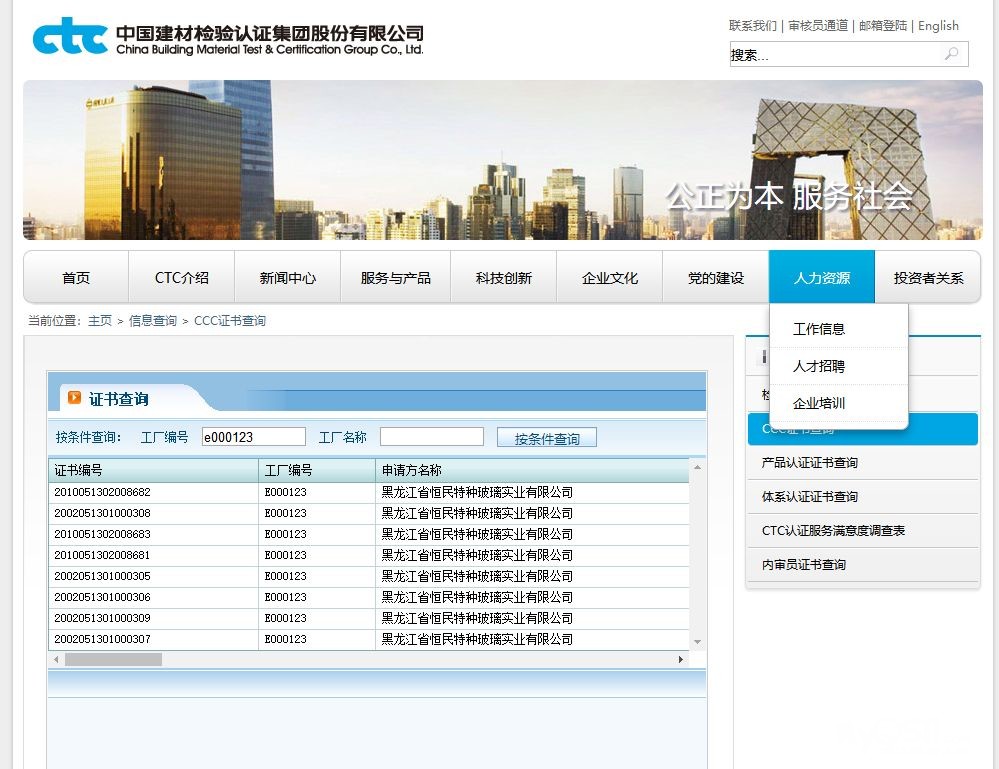
Task: Go to the 新闻中心 navigation tab
Action: pos(287,278)
